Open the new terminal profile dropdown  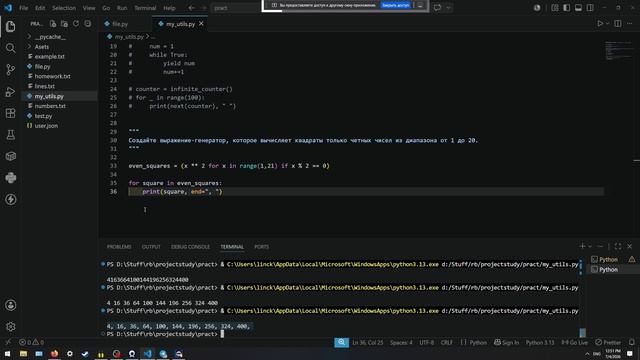590,246
